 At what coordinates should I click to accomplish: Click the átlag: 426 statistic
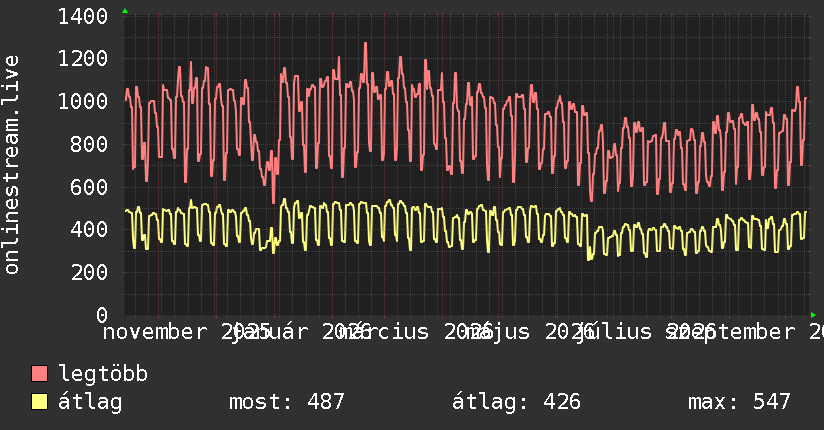pos(517,402)
